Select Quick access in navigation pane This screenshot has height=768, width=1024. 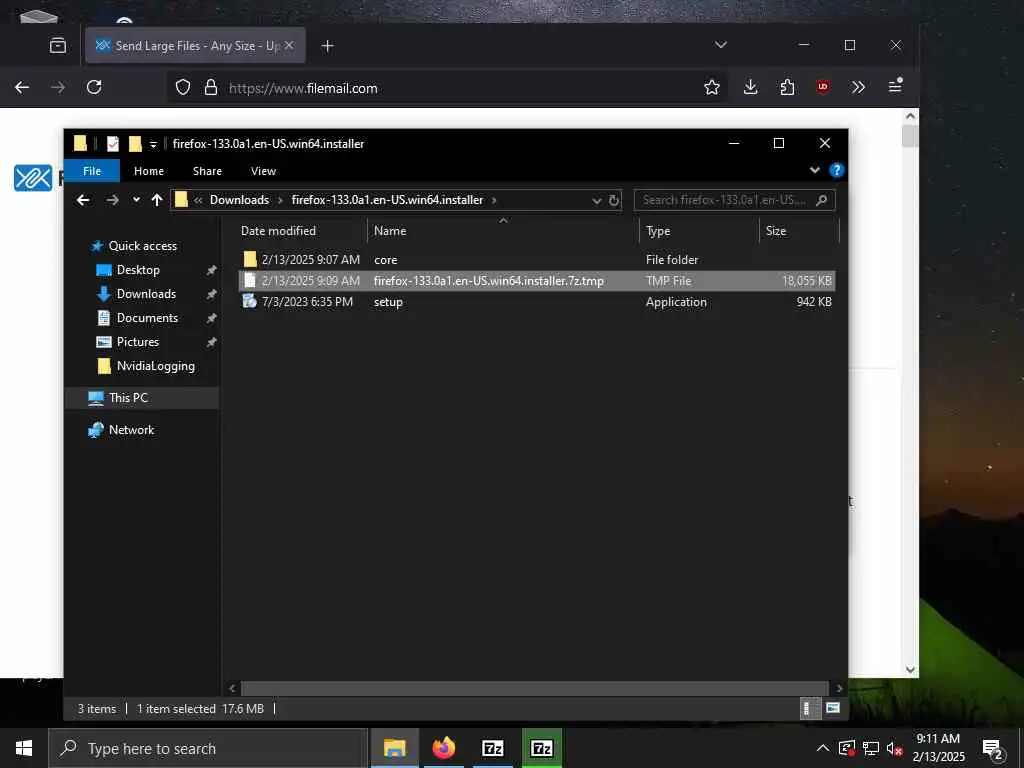point(142,246)
